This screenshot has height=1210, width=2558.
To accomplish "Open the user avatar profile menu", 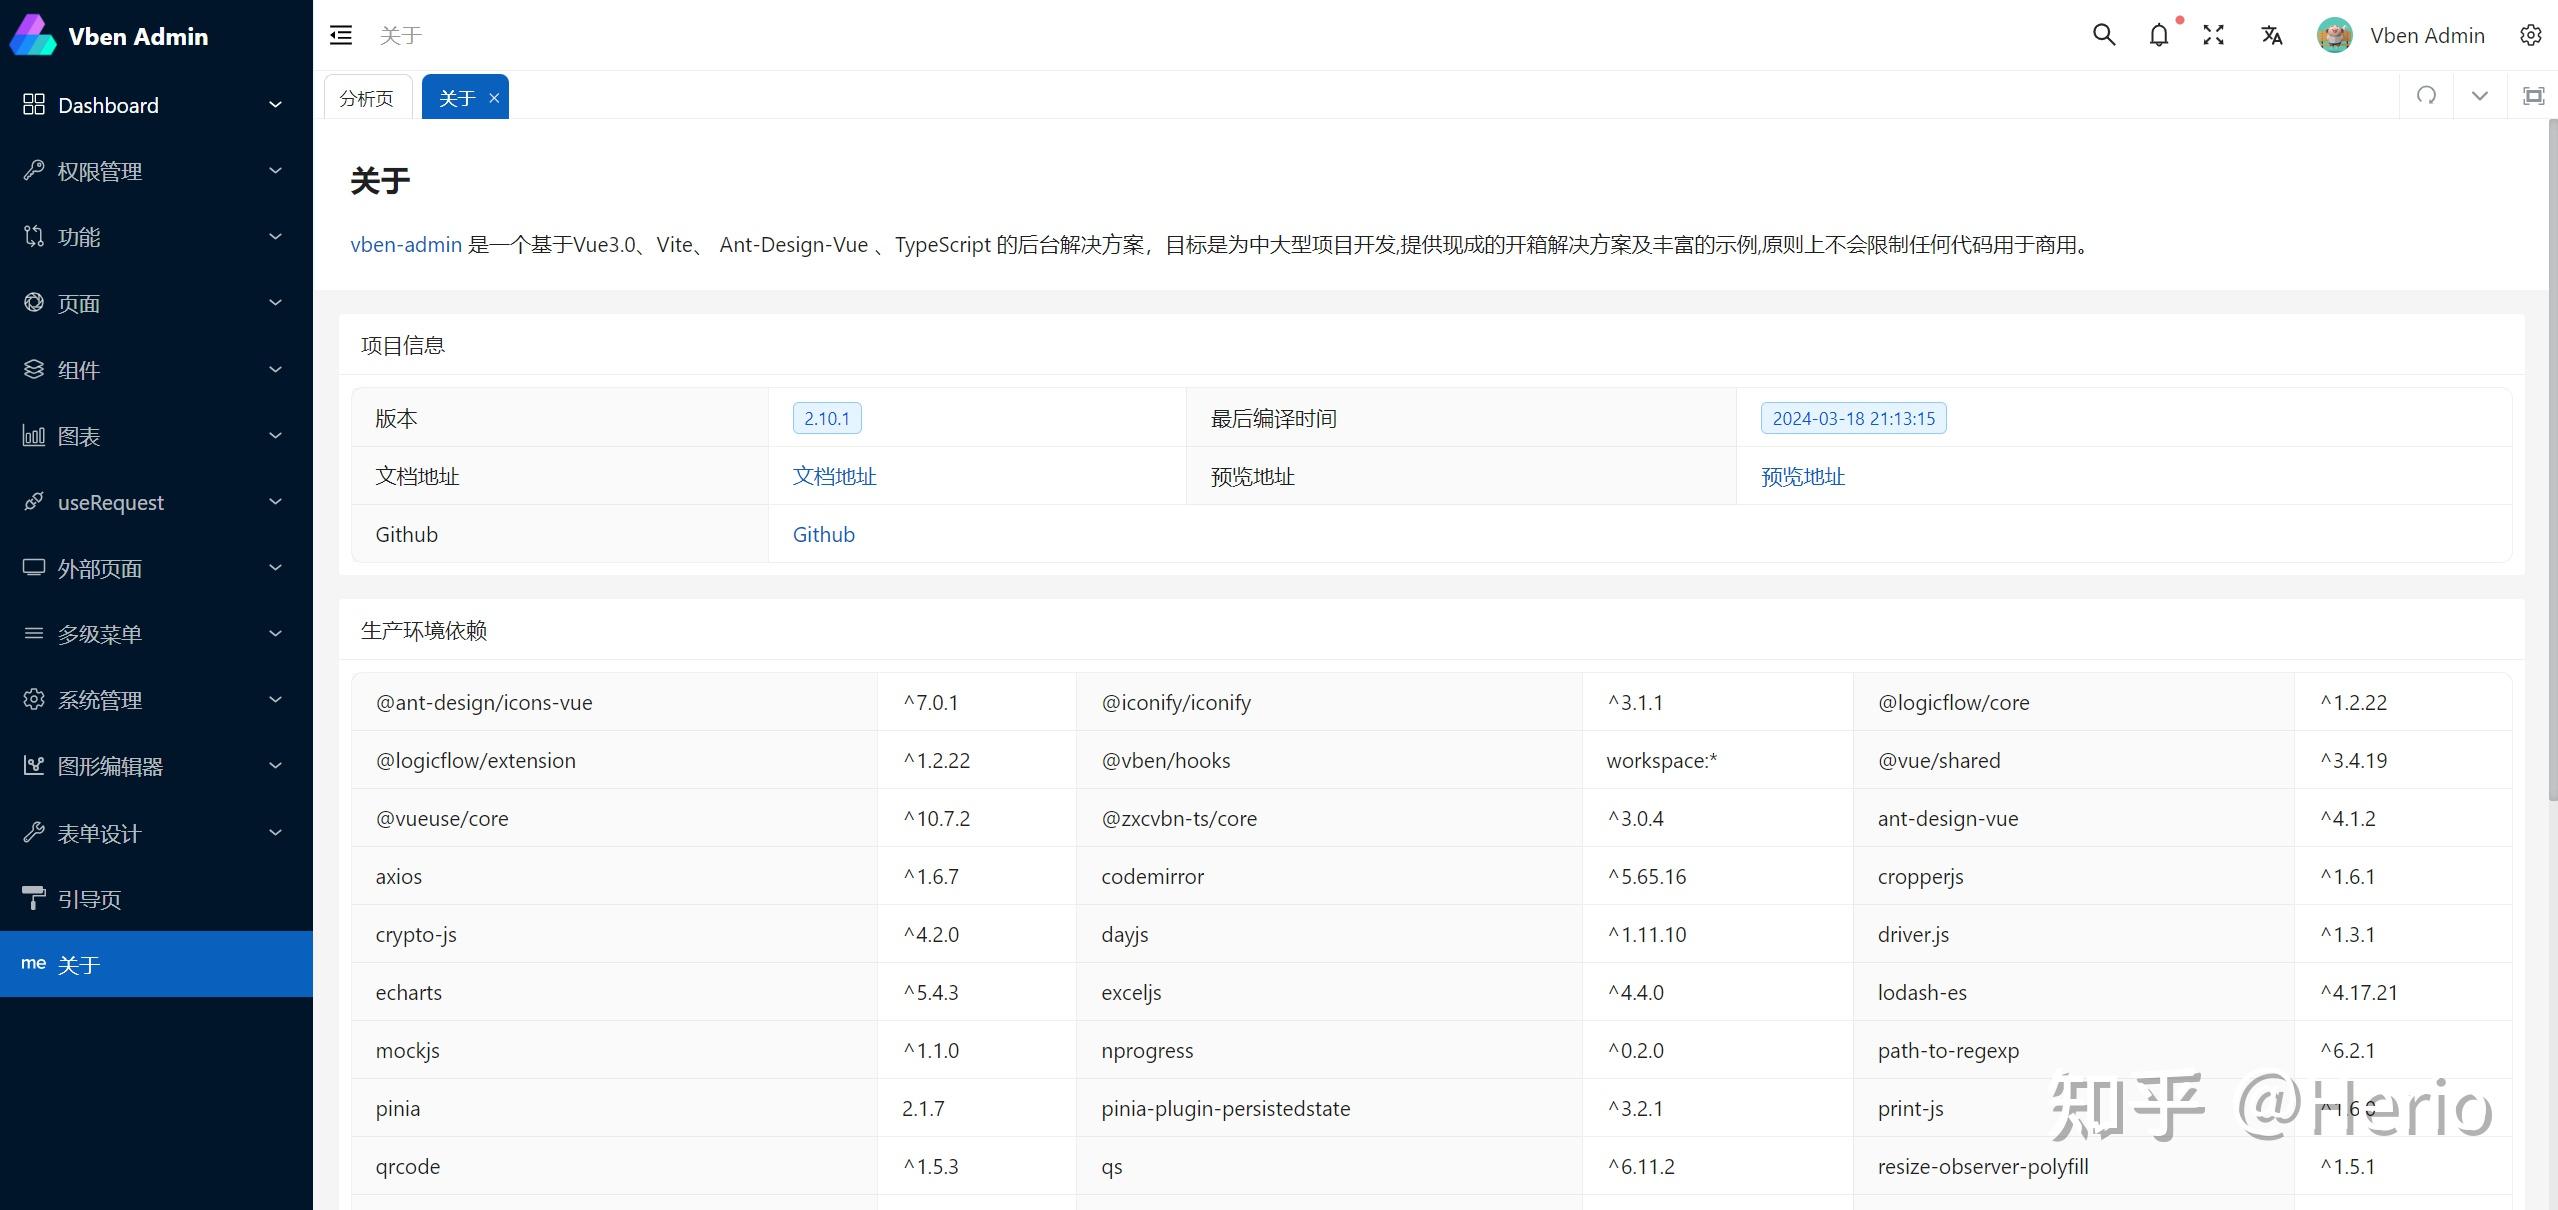I will [x=2334, y=34].
